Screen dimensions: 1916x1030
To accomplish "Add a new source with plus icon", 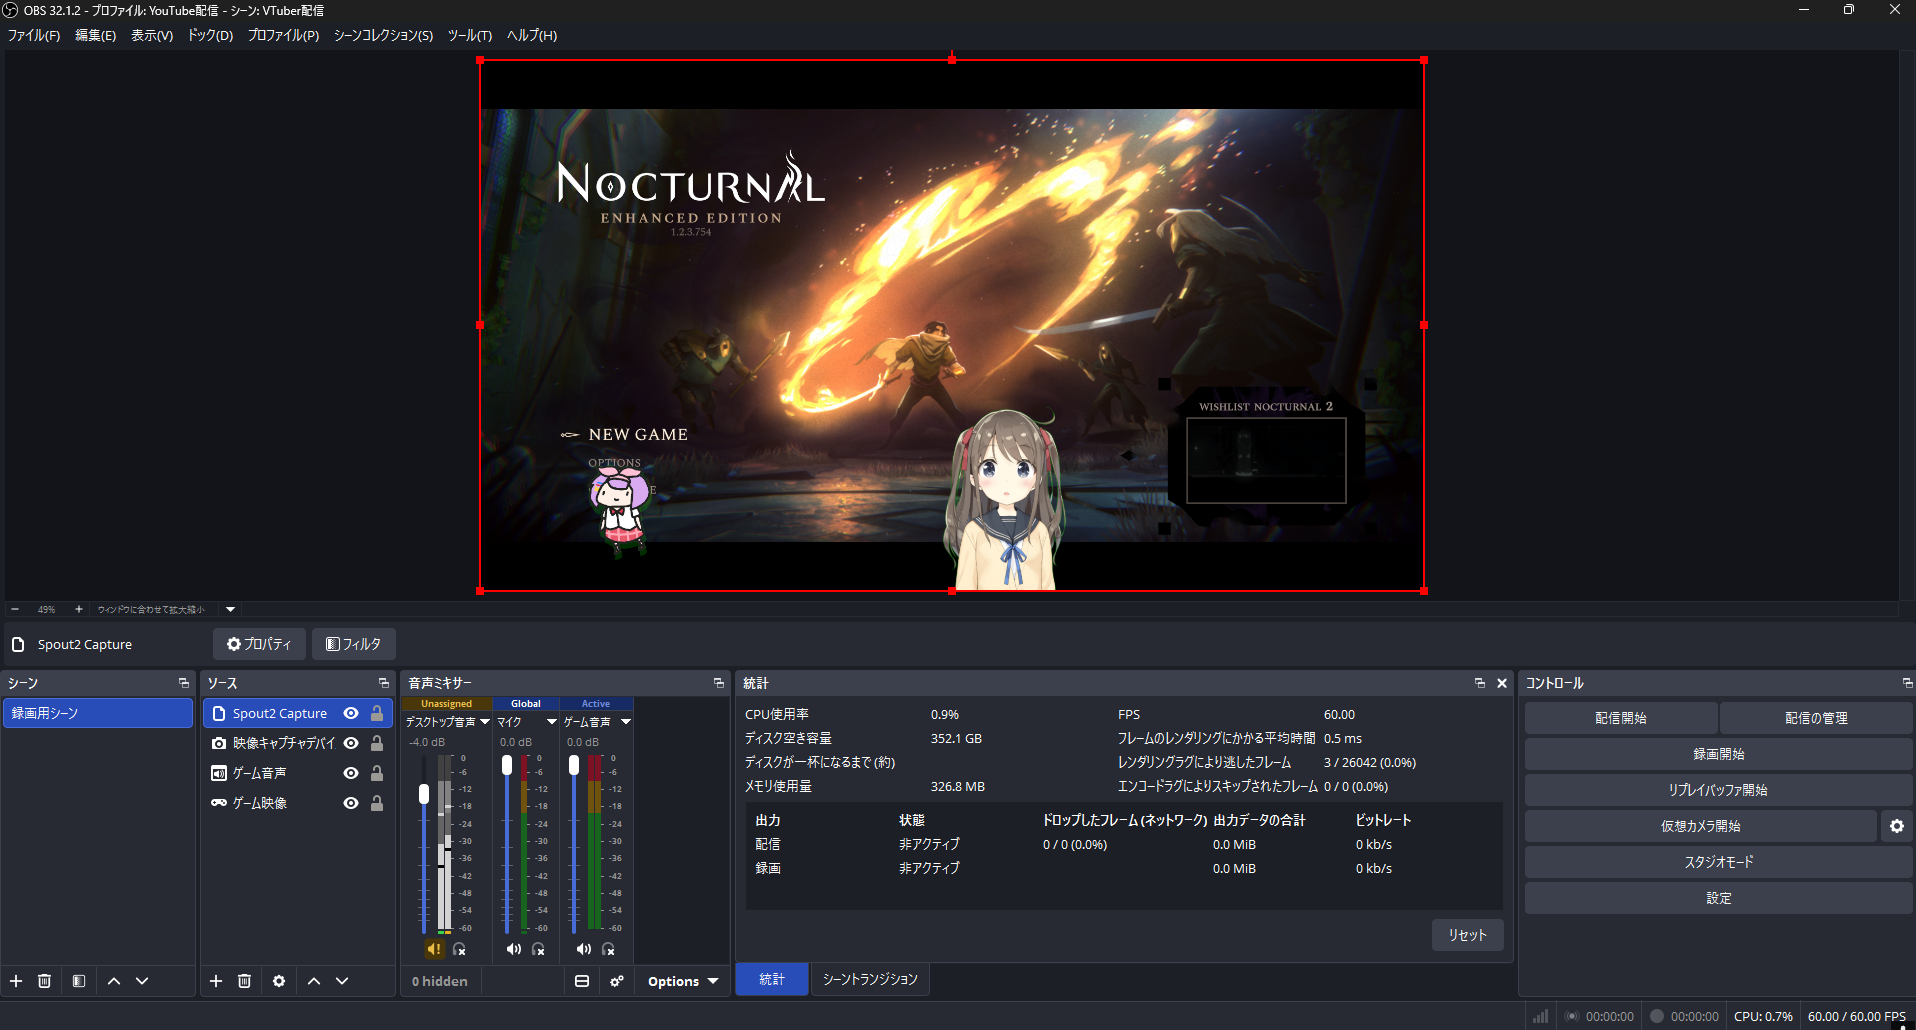I will [216, 981].
